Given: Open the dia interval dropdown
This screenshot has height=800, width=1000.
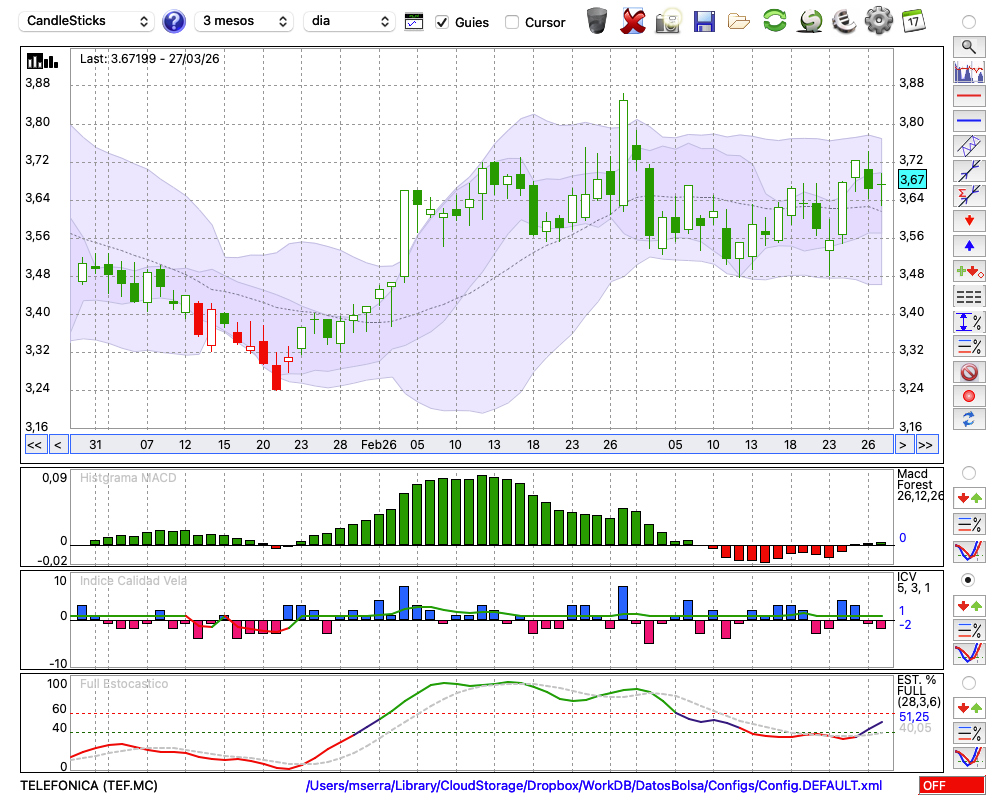Looking at the screenshot, I should [350, 21].
